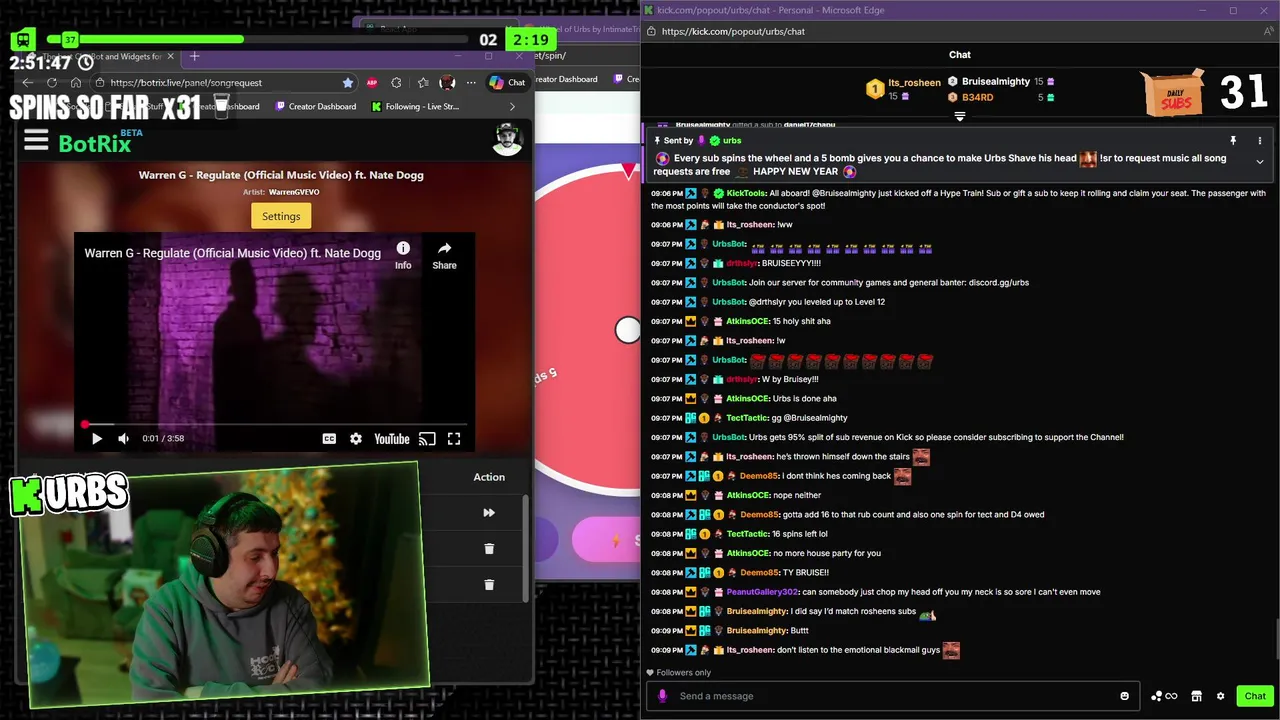Image resolution: width=1280 pixels, height=720 pixels.
Task: Send message with green Chat button
Action: [x=1255, y=696]
